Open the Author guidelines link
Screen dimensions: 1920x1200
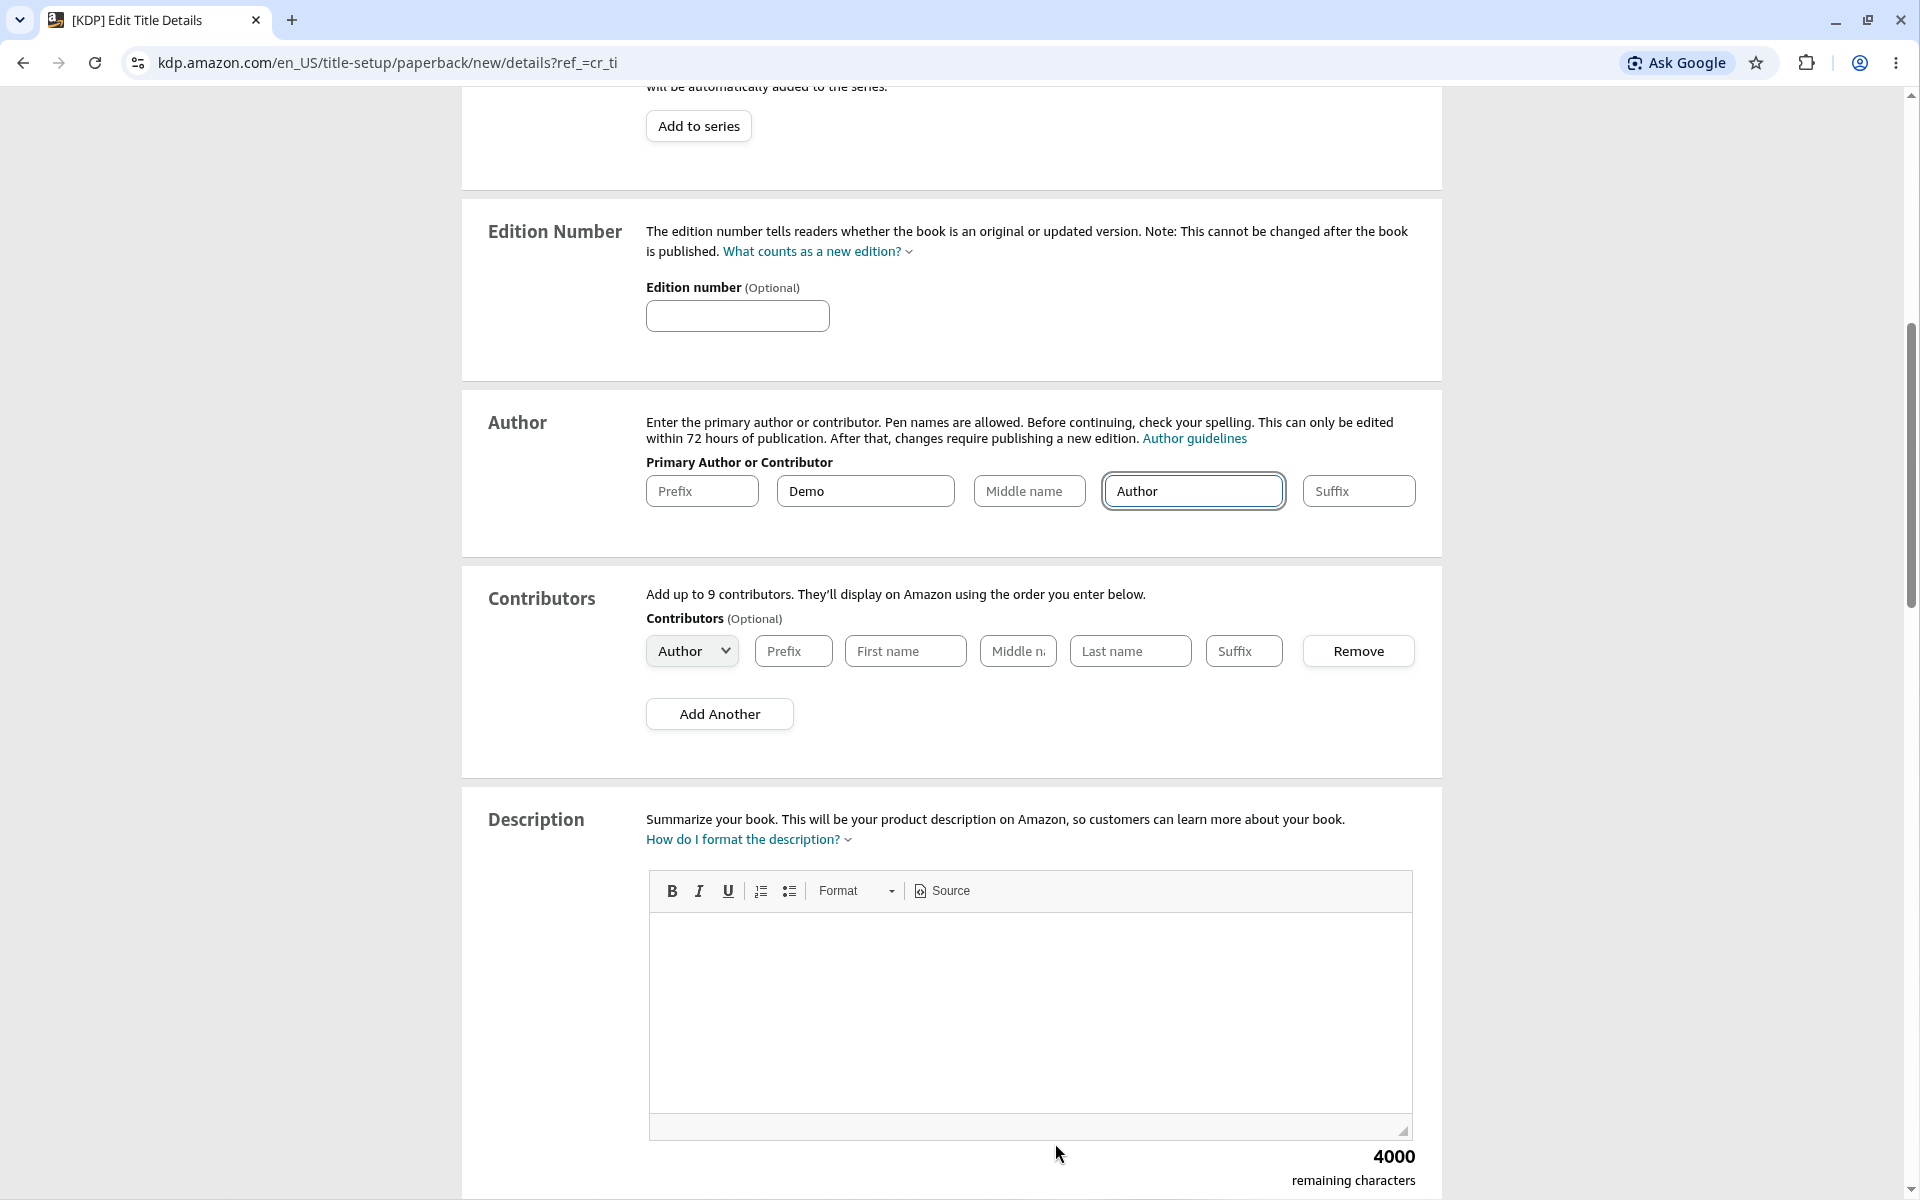[x=1194, y=439]
